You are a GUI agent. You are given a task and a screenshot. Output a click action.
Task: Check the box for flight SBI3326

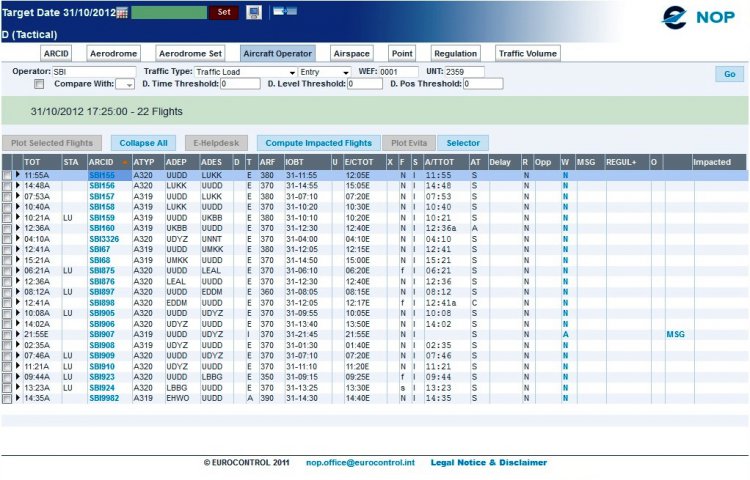tap(7, 239)
